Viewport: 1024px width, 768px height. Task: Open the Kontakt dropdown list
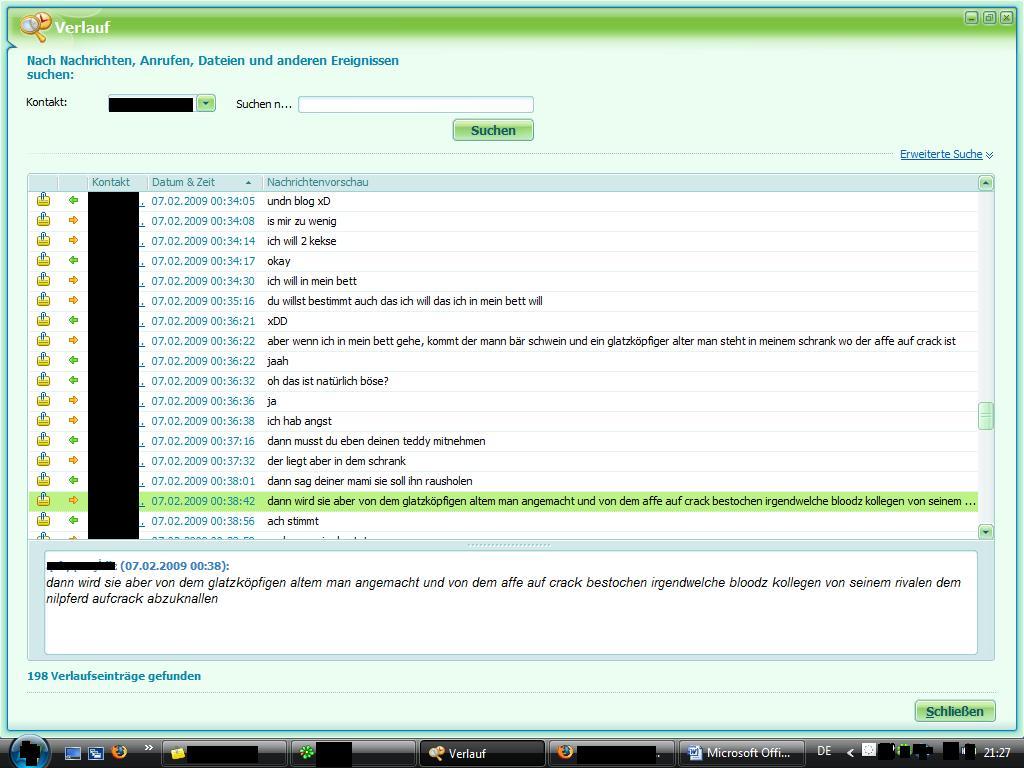coord(205,103)
